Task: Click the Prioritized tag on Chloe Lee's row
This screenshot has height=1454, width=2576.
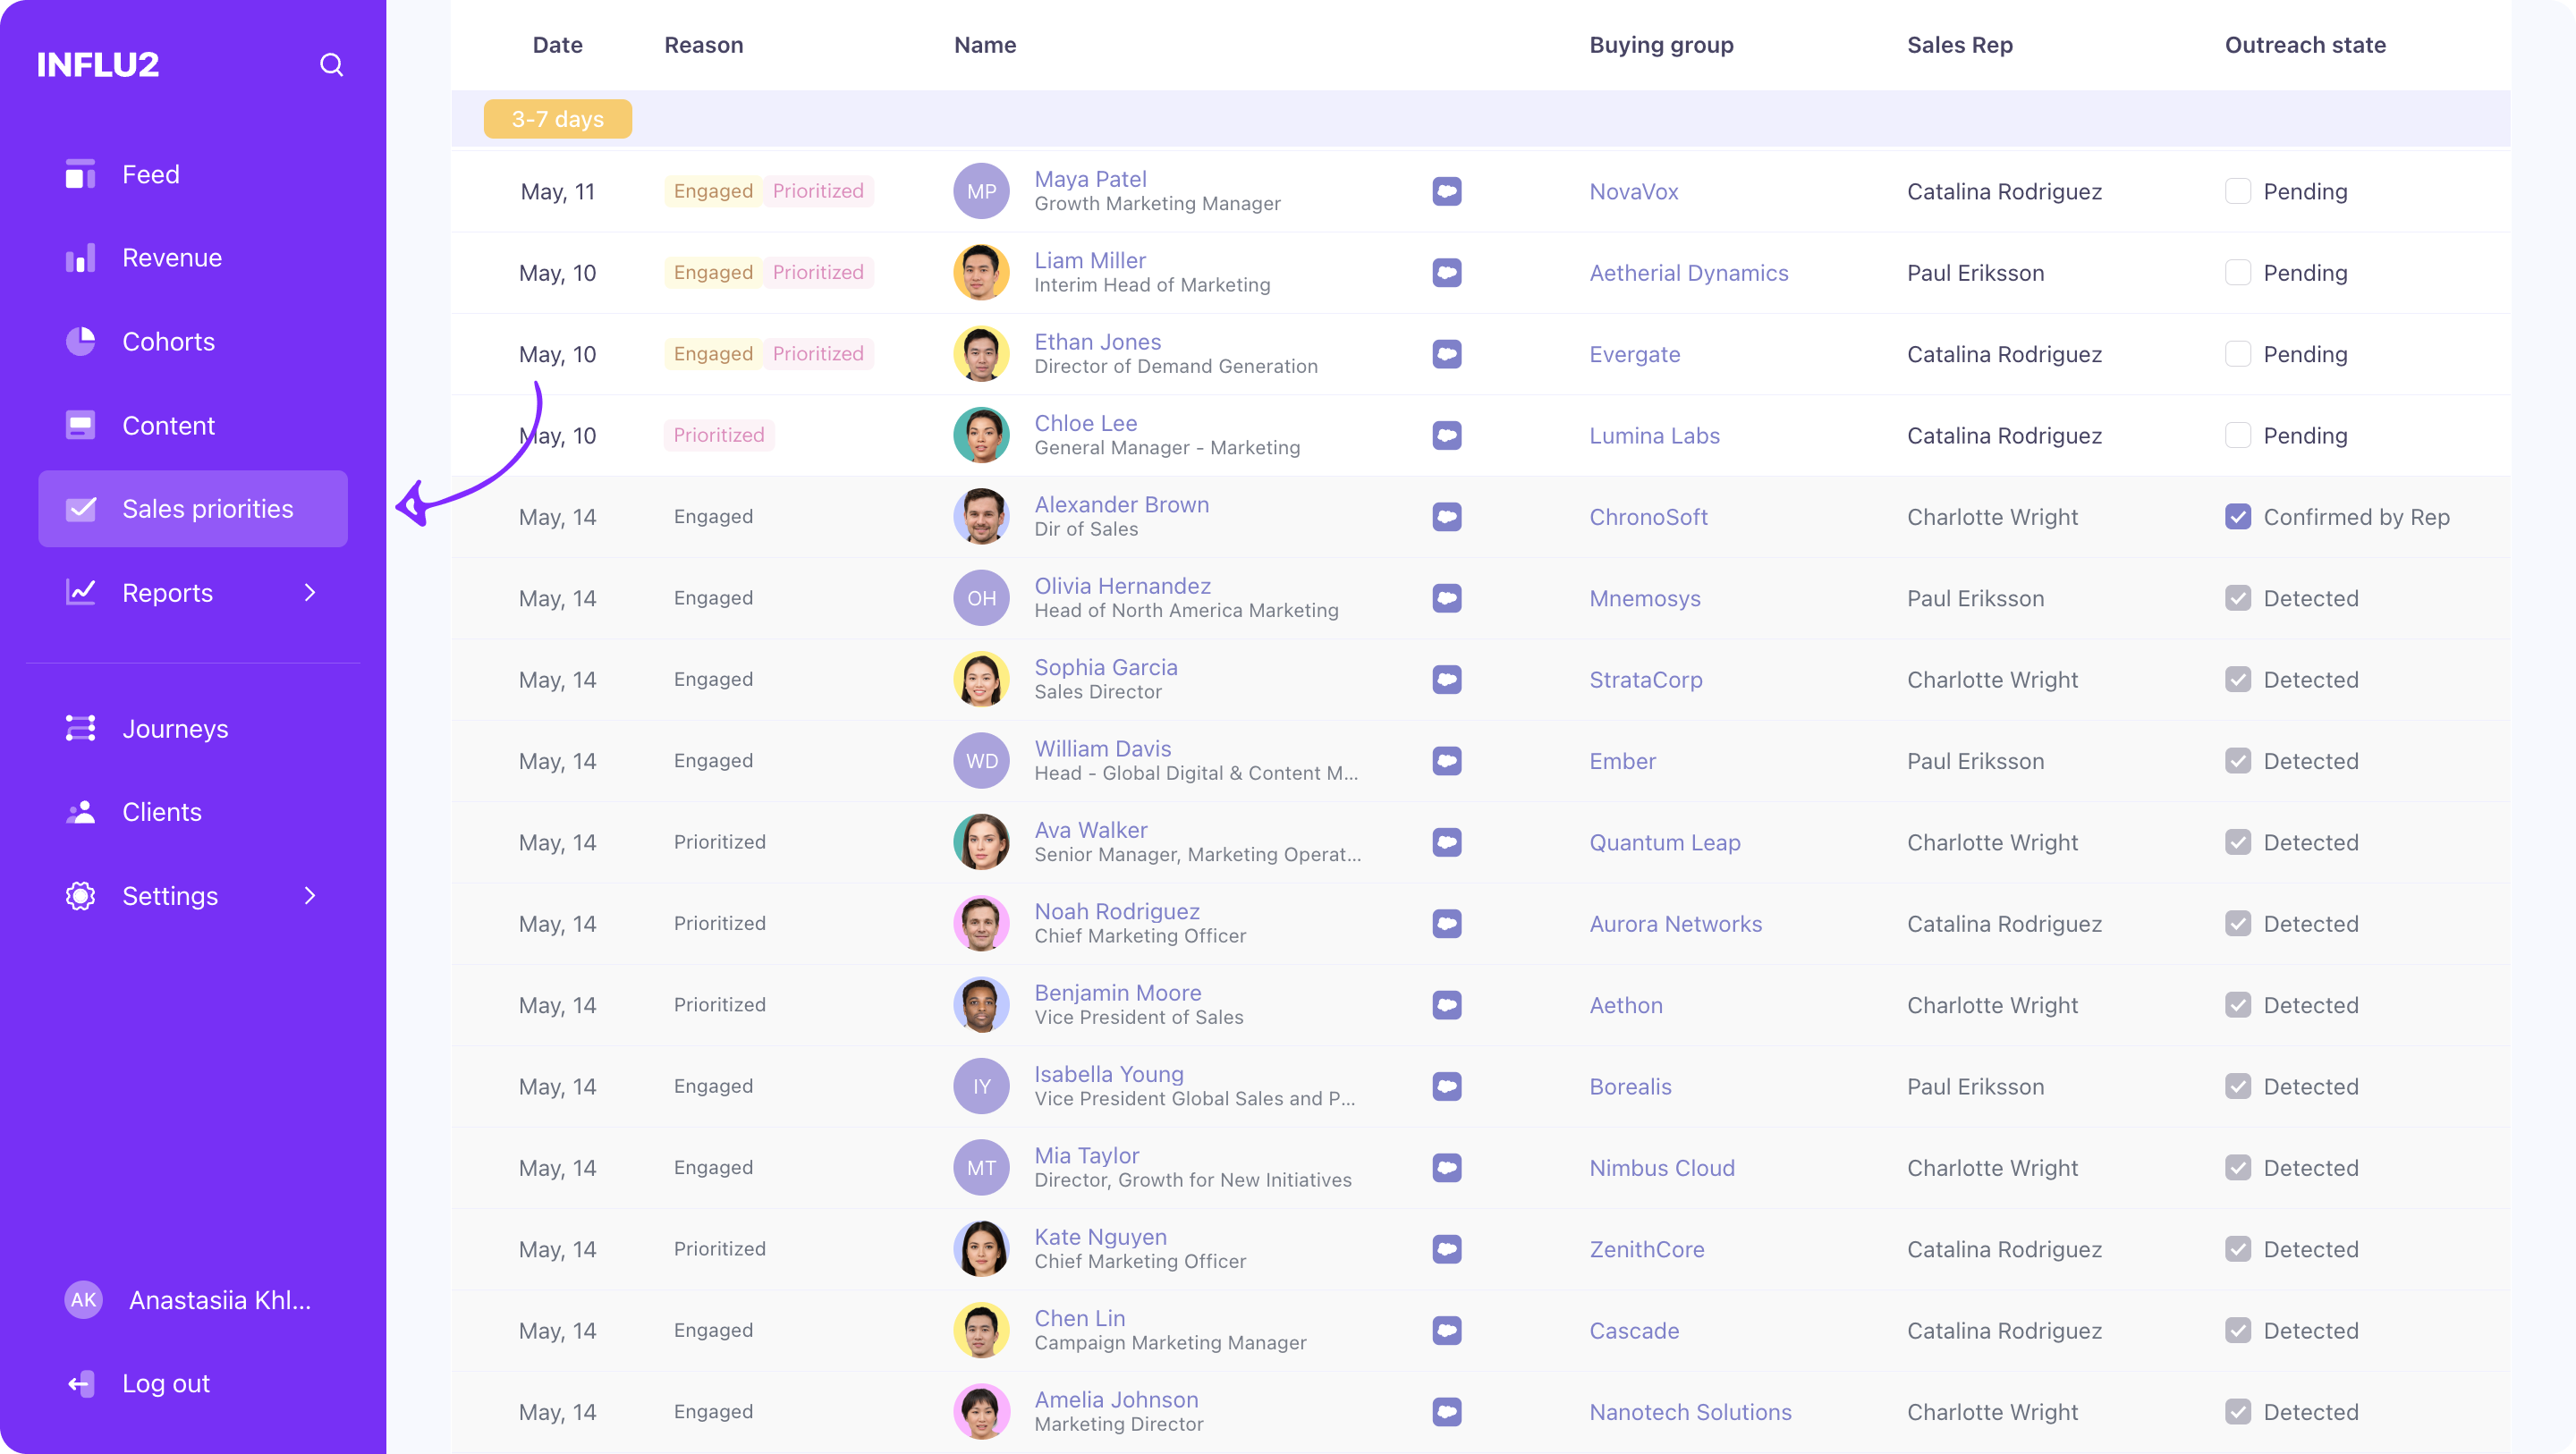Action: point(718,435)
